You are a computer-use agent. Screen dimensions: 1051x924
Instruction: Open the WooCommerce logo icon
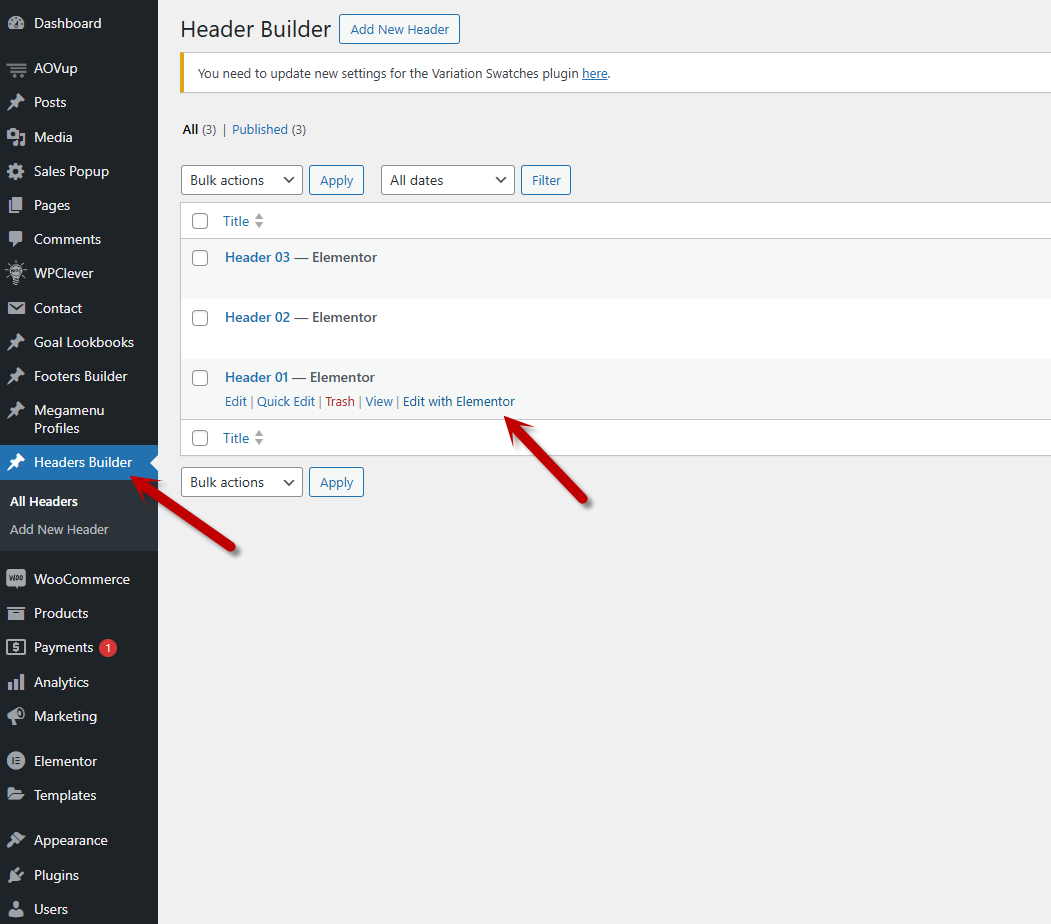pos(16,579)
